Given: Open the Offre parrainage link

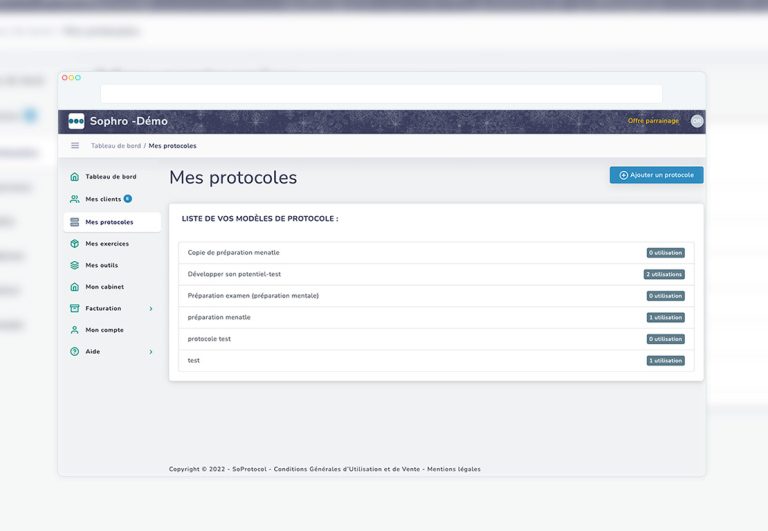Looking at the screenshot, I should [653, 121].
